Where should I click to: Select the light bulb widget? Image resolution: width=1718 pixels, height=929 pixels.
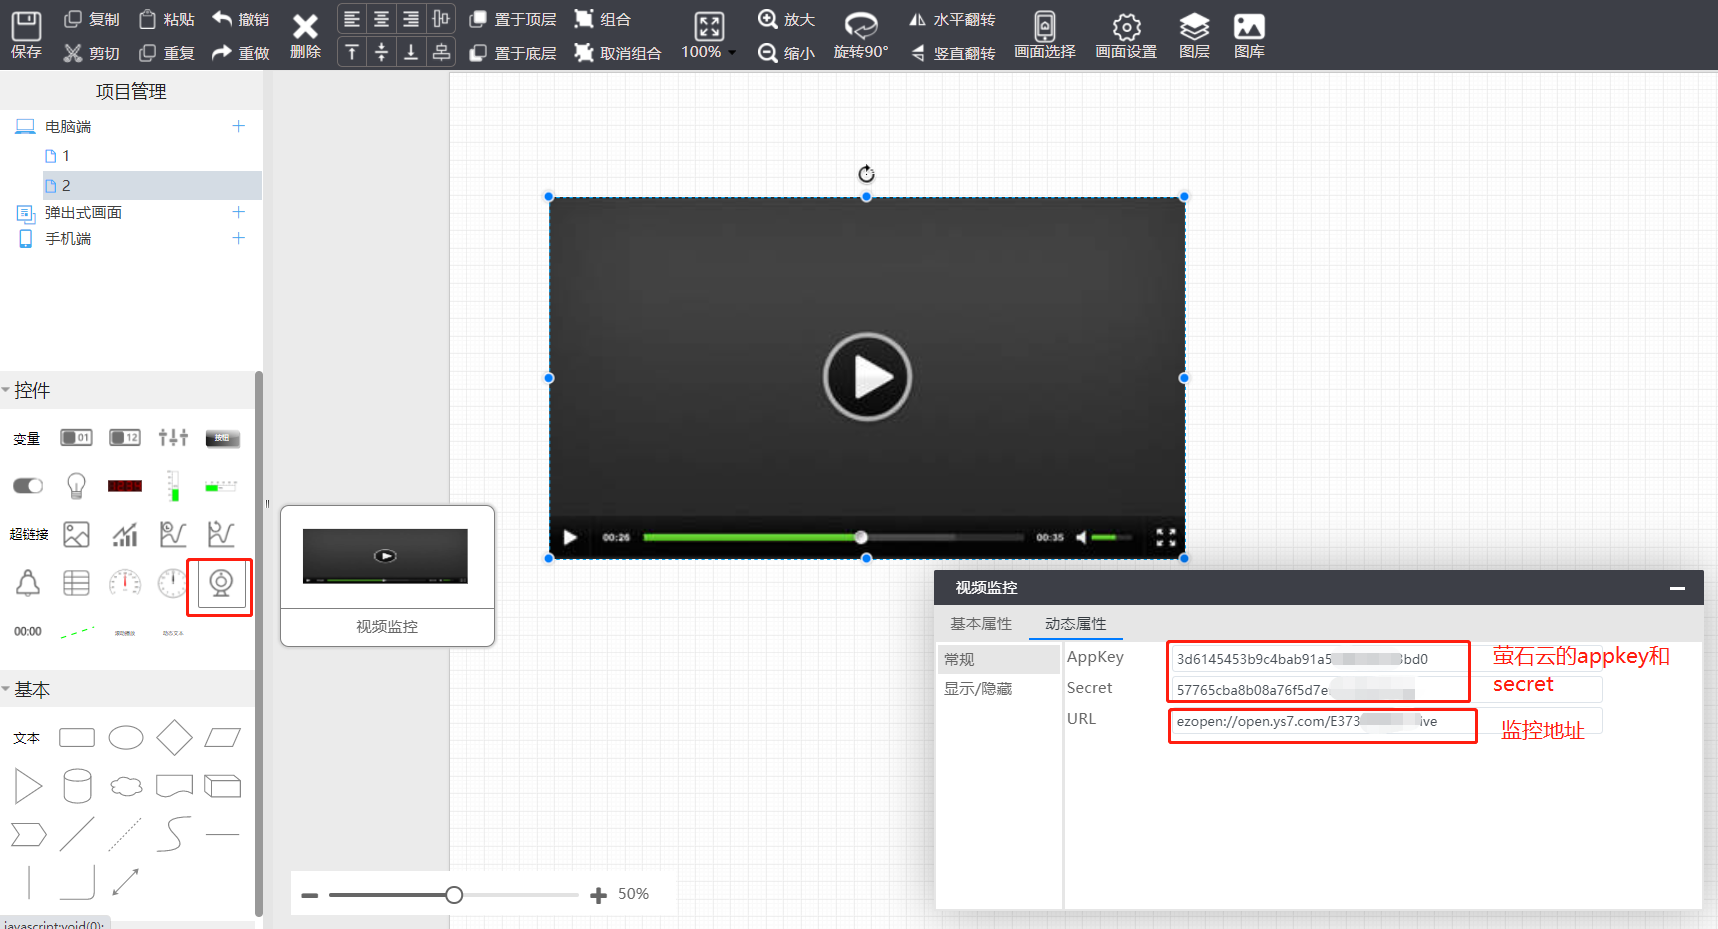tap(76, 486)
